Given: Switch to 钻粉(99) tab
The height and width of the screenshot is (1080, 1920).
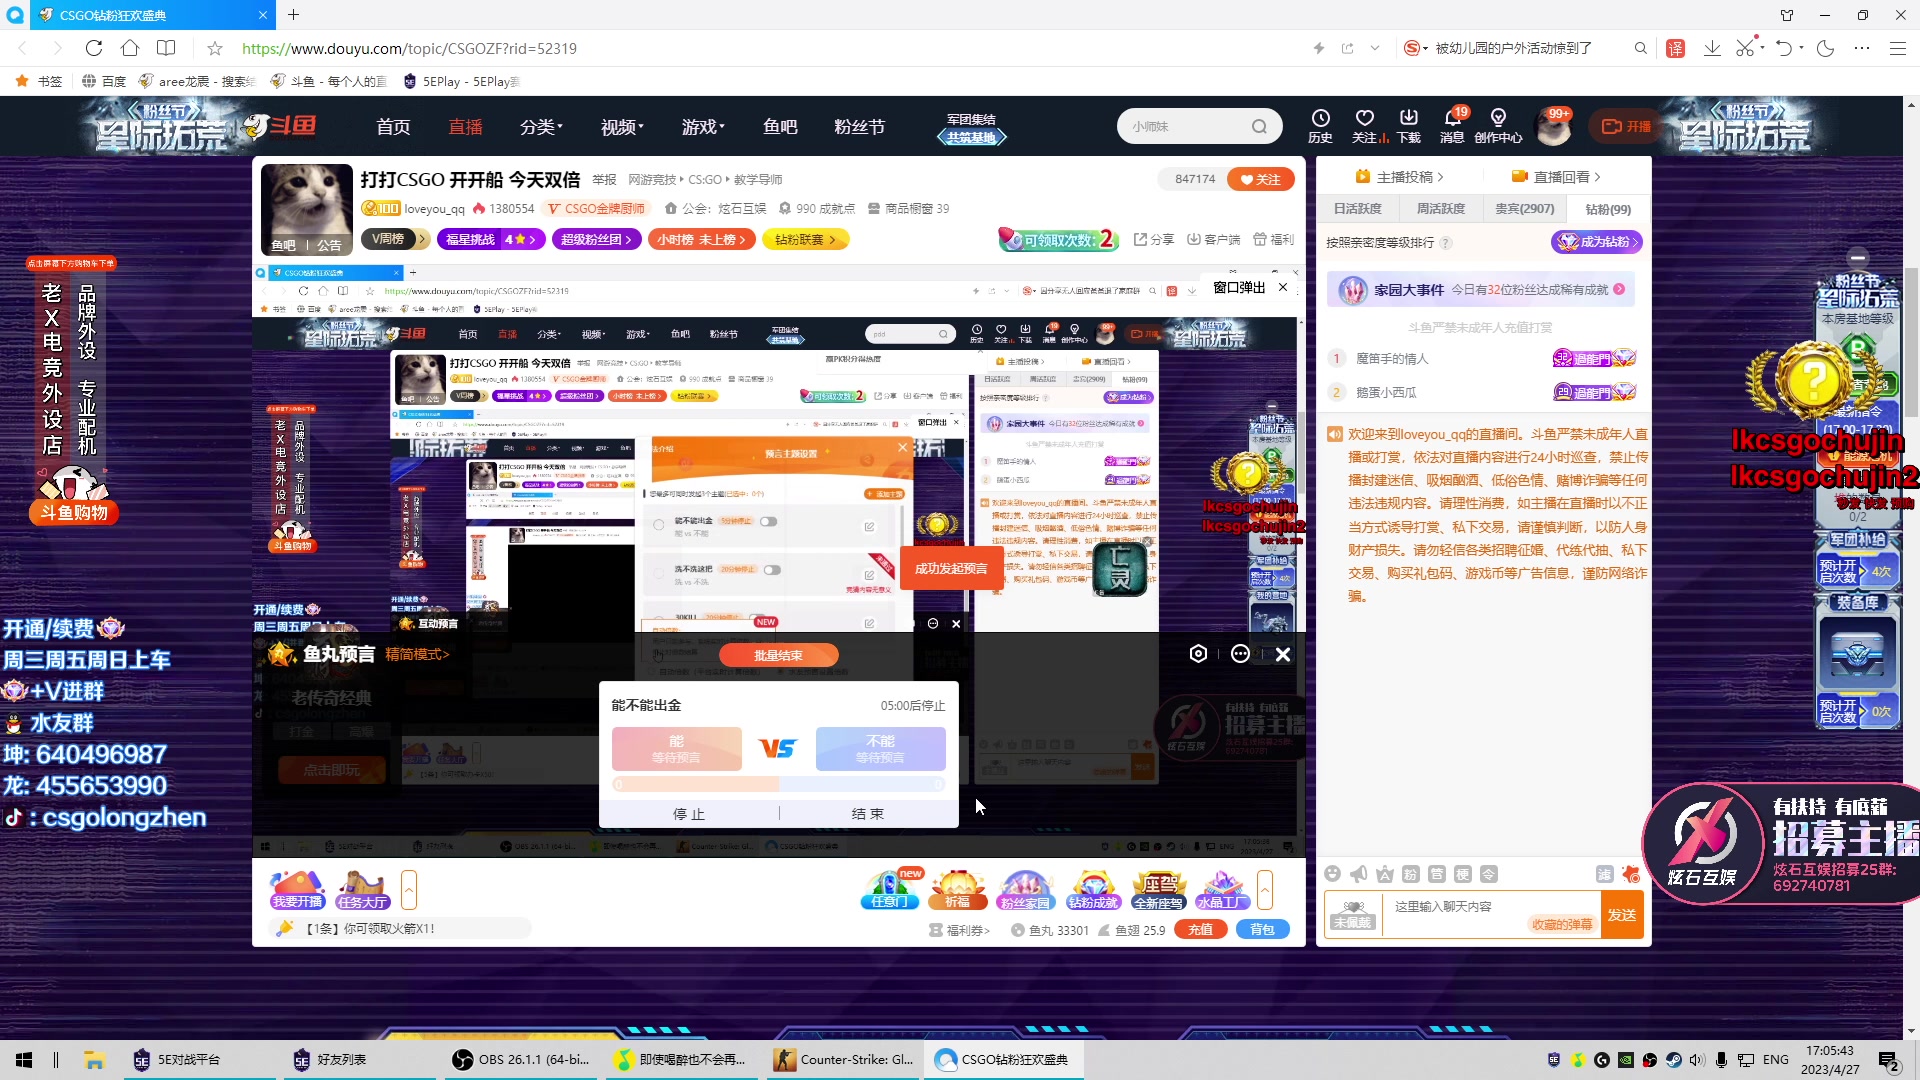Looking at the screenshot, I should [1608, 209].
